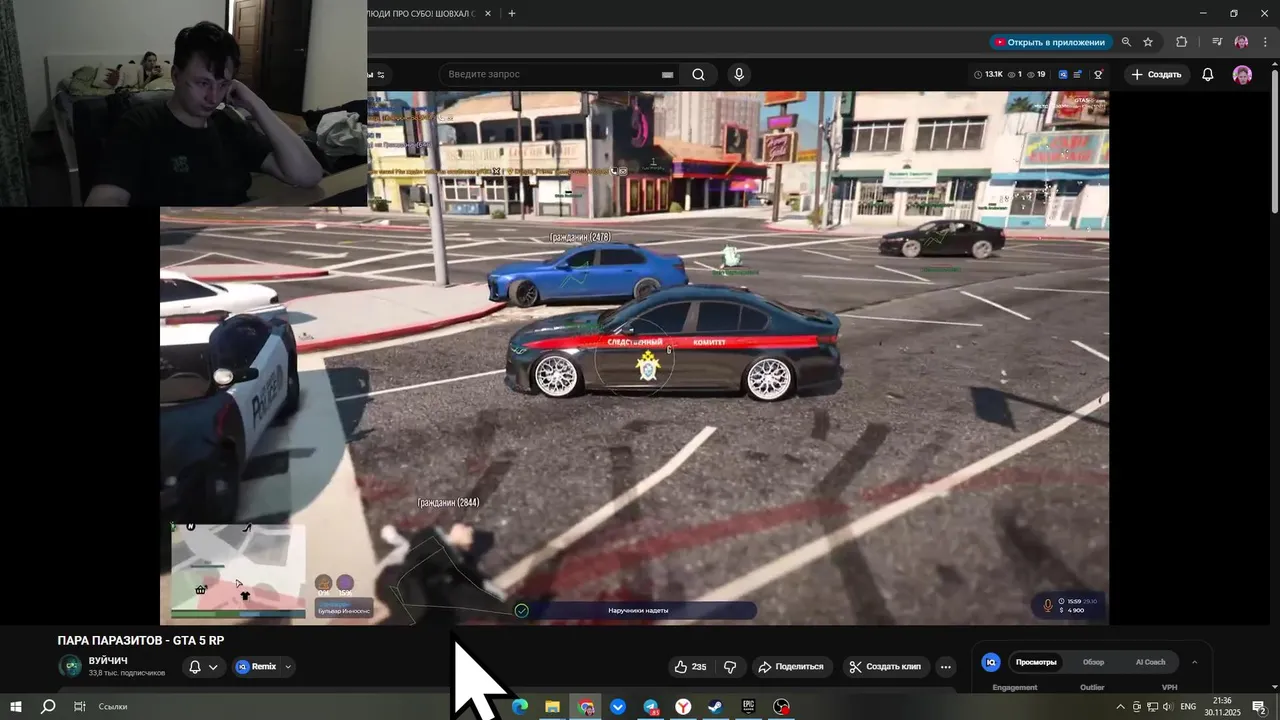Image resolution: width=1280 pixels, height=720 pixels.
Task: Expand the Remix dropdown arrow
Action: (x=289, y=667)
